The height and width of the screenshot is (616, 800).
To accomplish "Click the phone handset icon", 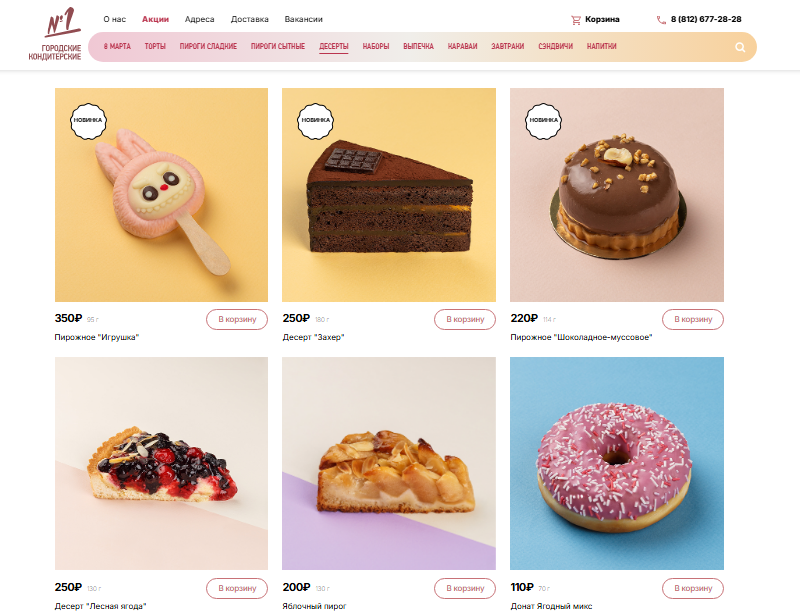I will tap(661, 20).
